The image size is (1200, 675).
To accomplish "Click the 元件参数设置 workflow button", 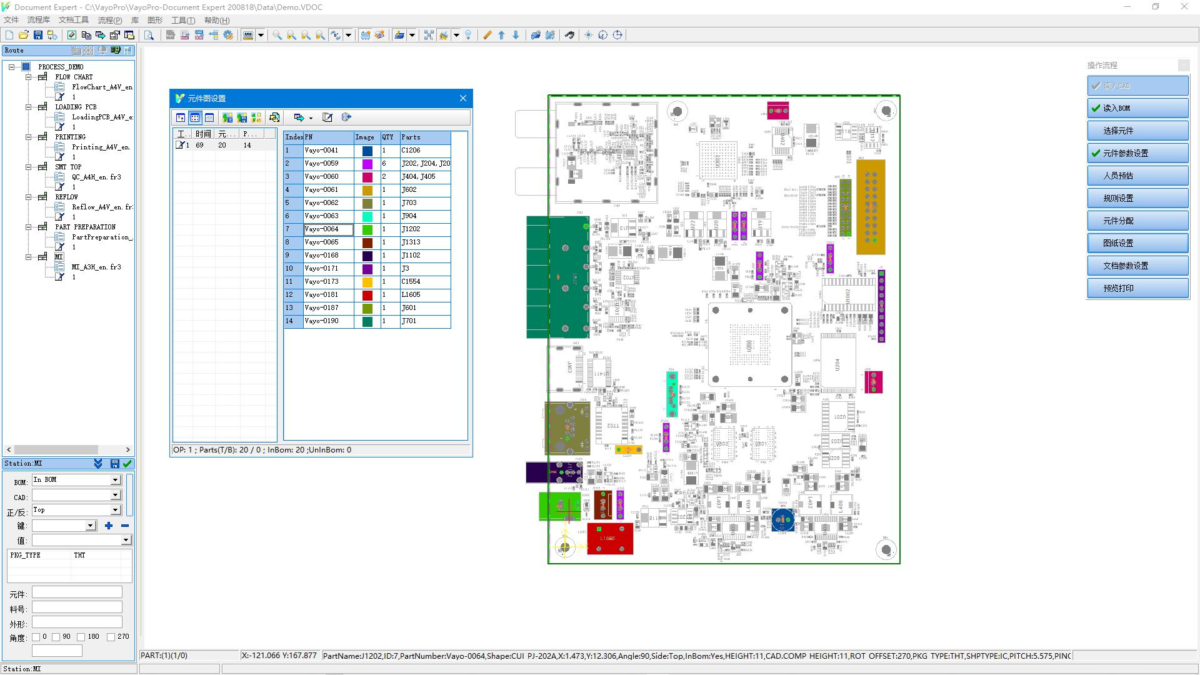I will coord(1138,153).
